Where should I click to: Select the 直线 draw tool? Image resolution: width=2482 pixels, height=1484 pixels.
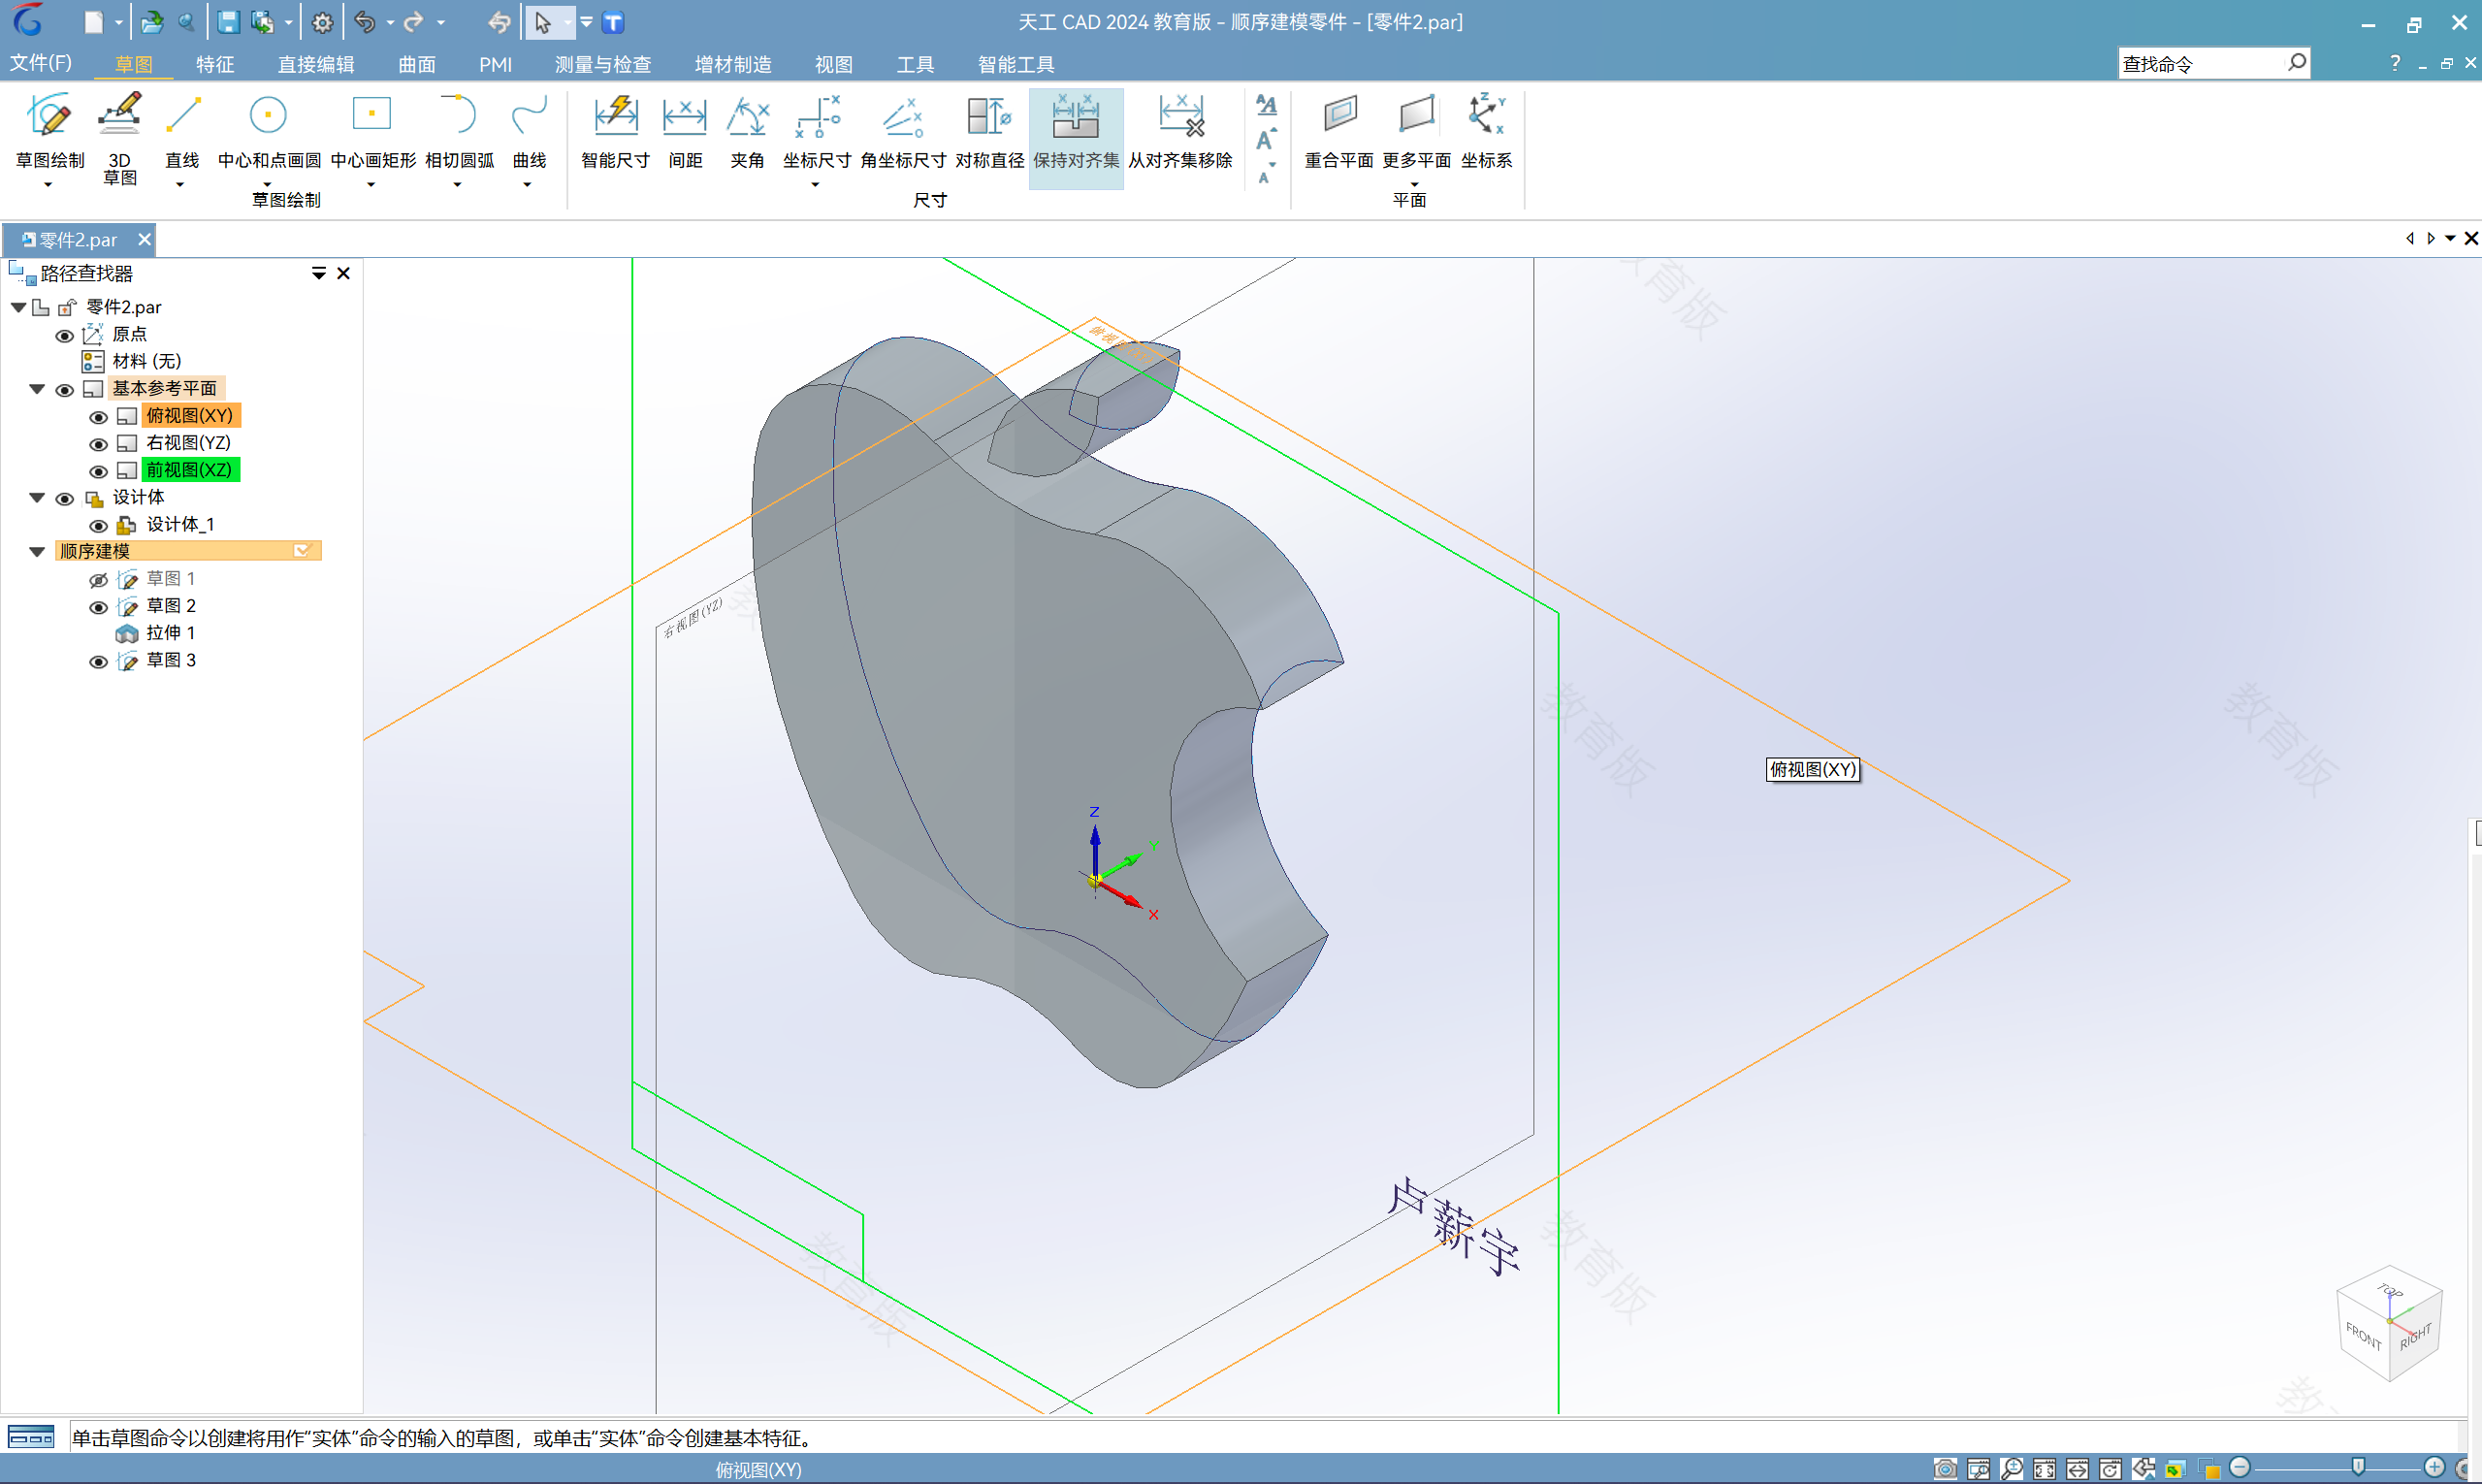coord(180,136)
